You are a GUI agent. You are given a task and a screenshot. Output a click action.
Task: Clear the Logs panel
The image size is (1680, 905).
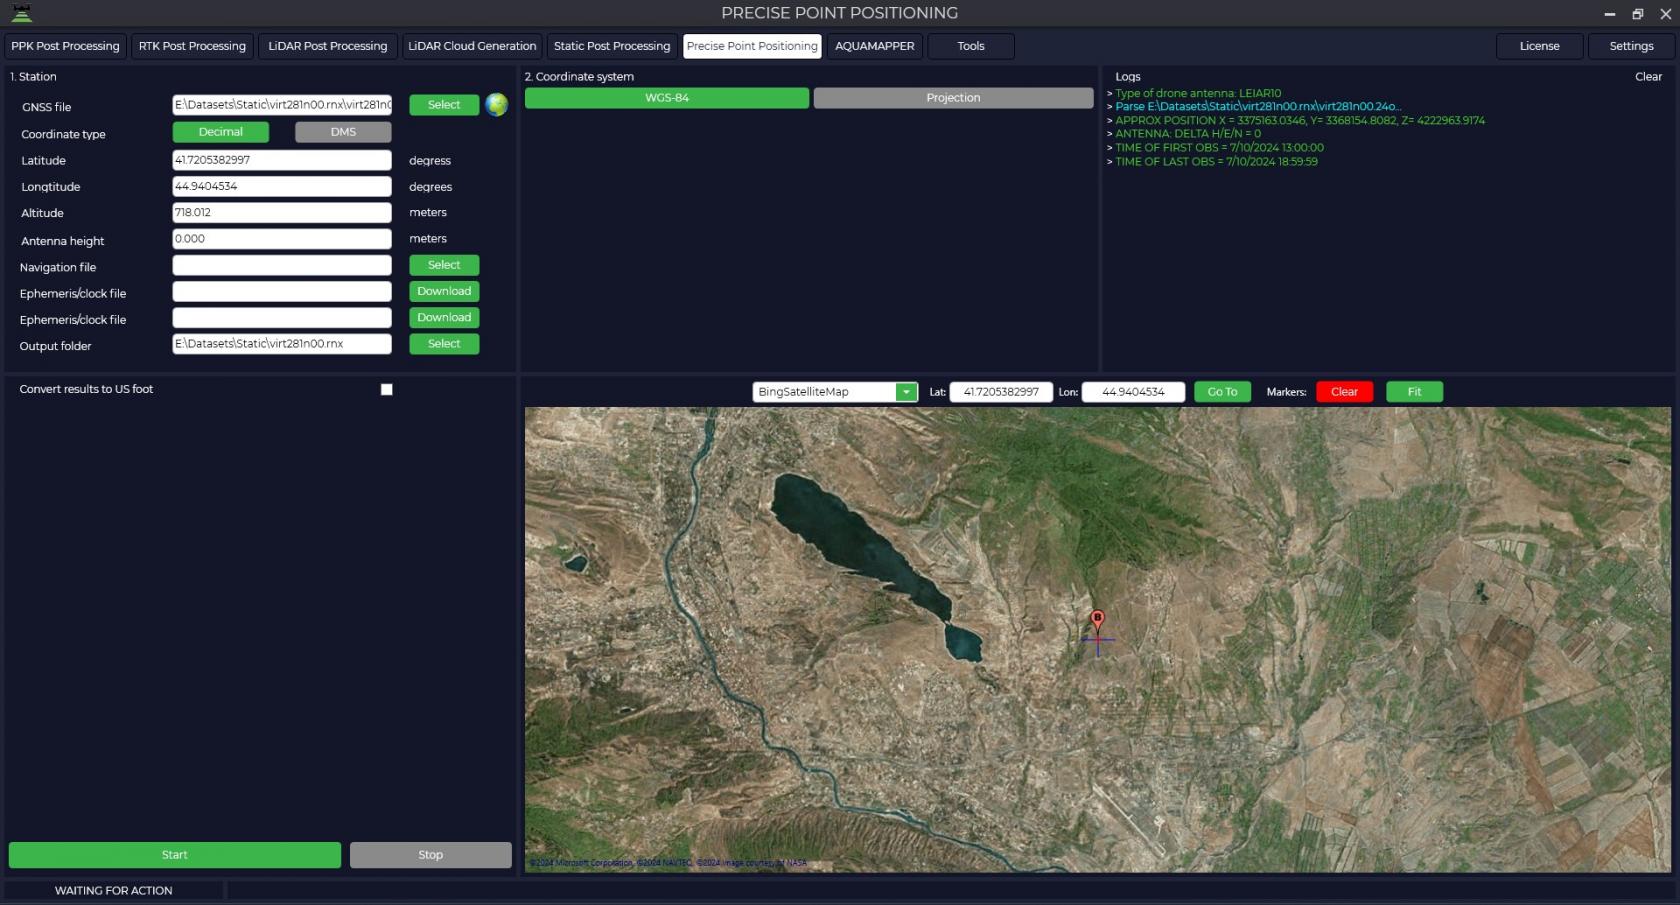click(1648, 77)
